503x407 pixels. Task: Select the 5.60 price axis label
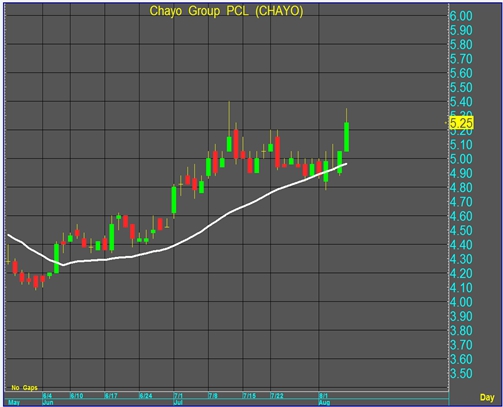[461, 73]
